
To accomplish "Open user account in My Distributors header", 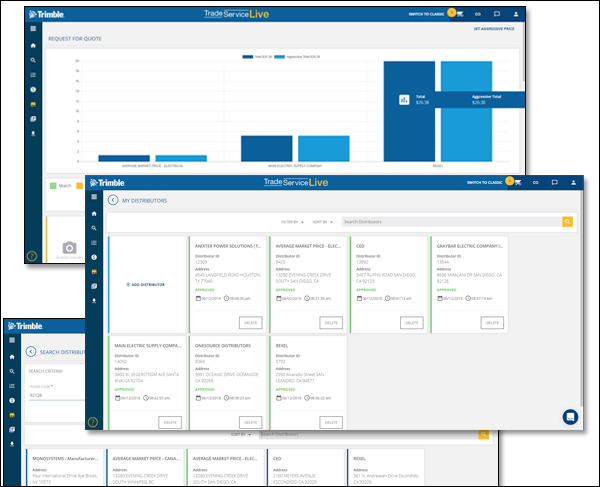I will [573, 182].
